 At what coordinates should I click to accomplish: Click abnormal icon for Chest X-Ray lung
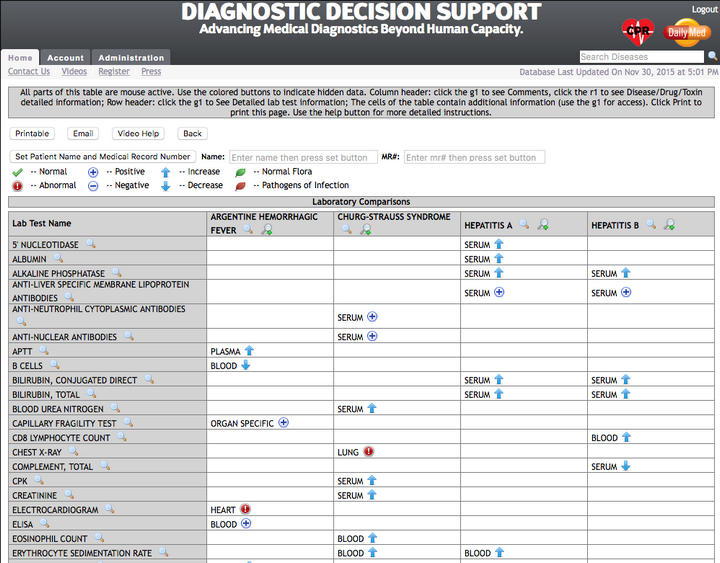coord(368,452)
